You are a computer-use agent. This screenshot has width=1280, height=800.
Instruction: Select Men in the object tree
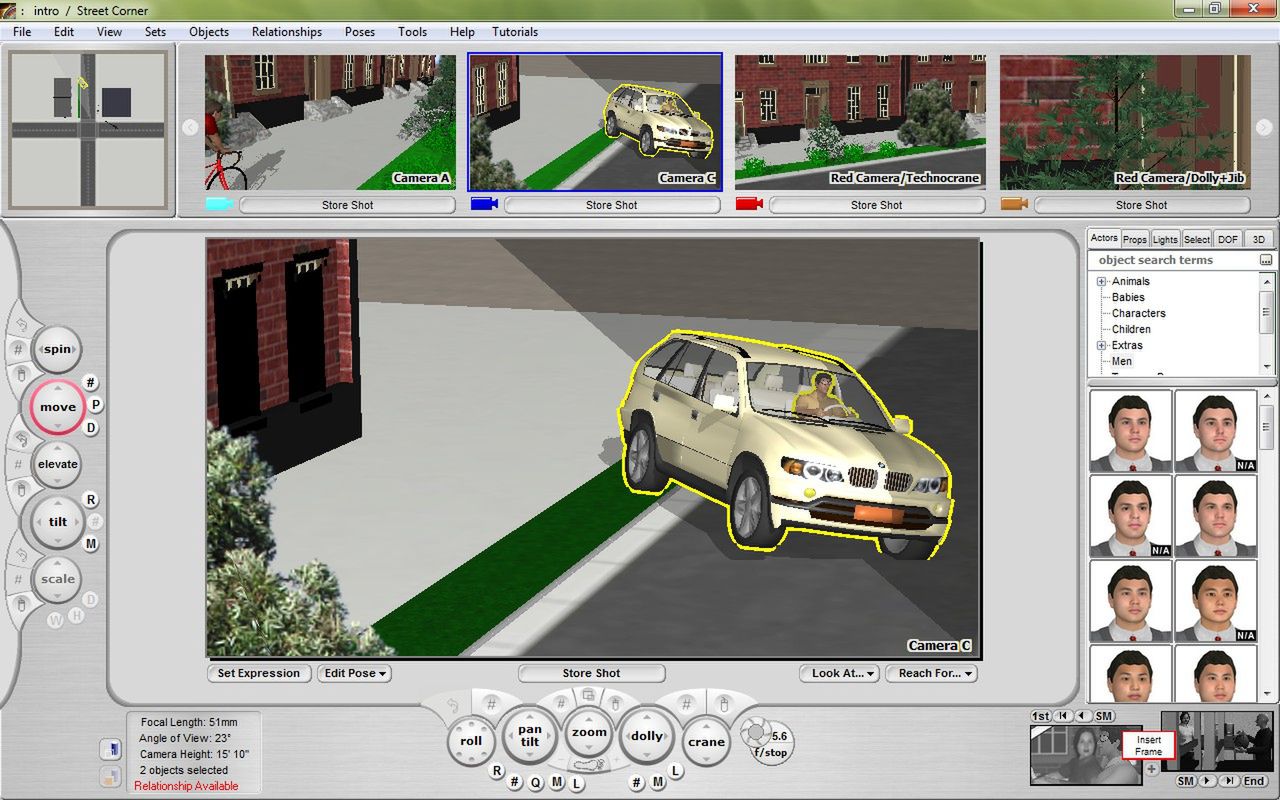pyautogui.click(x=1122, y=361)
